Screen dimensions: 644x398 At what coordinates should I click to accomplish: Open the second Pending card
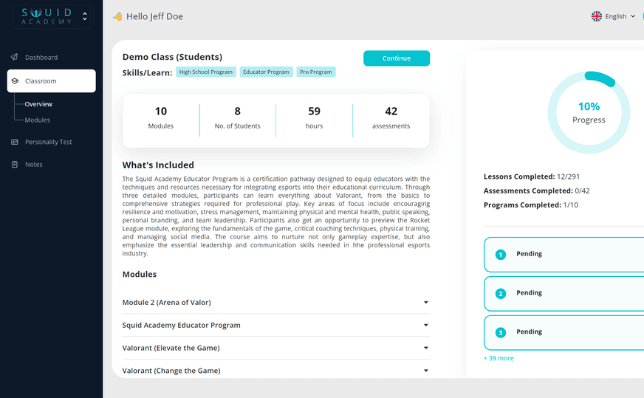click(564, 294)
